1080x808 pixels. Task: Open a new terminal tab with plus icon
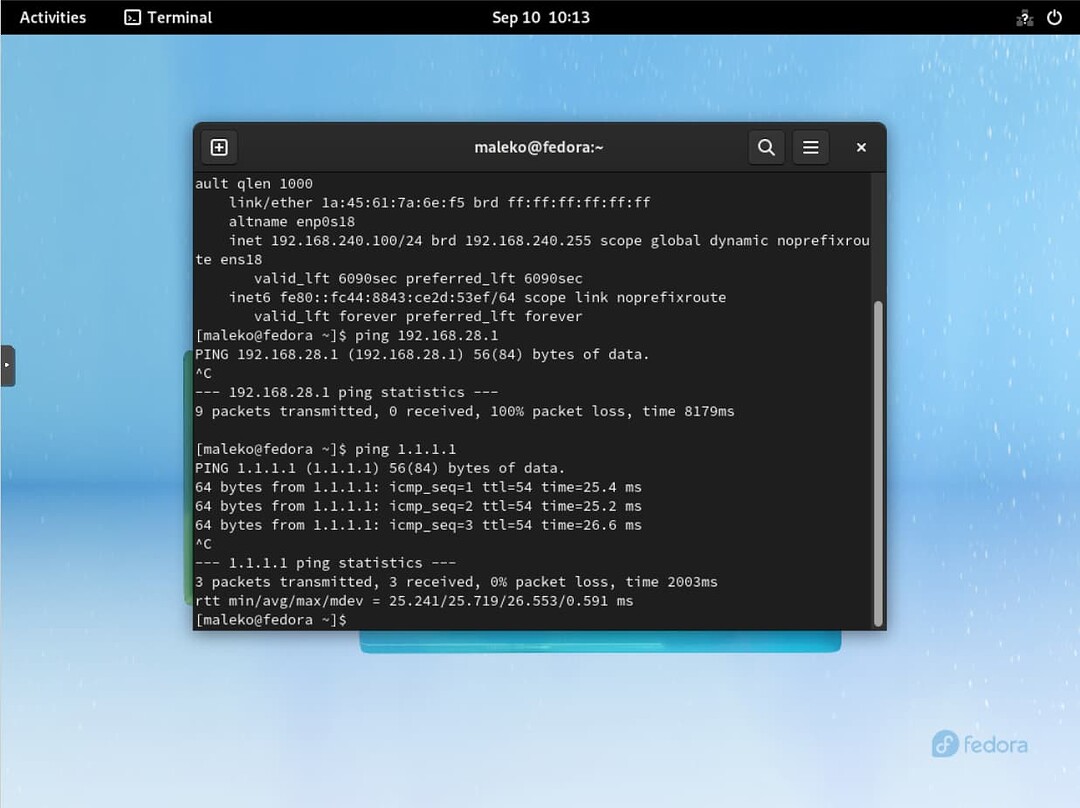click(218, 147)
